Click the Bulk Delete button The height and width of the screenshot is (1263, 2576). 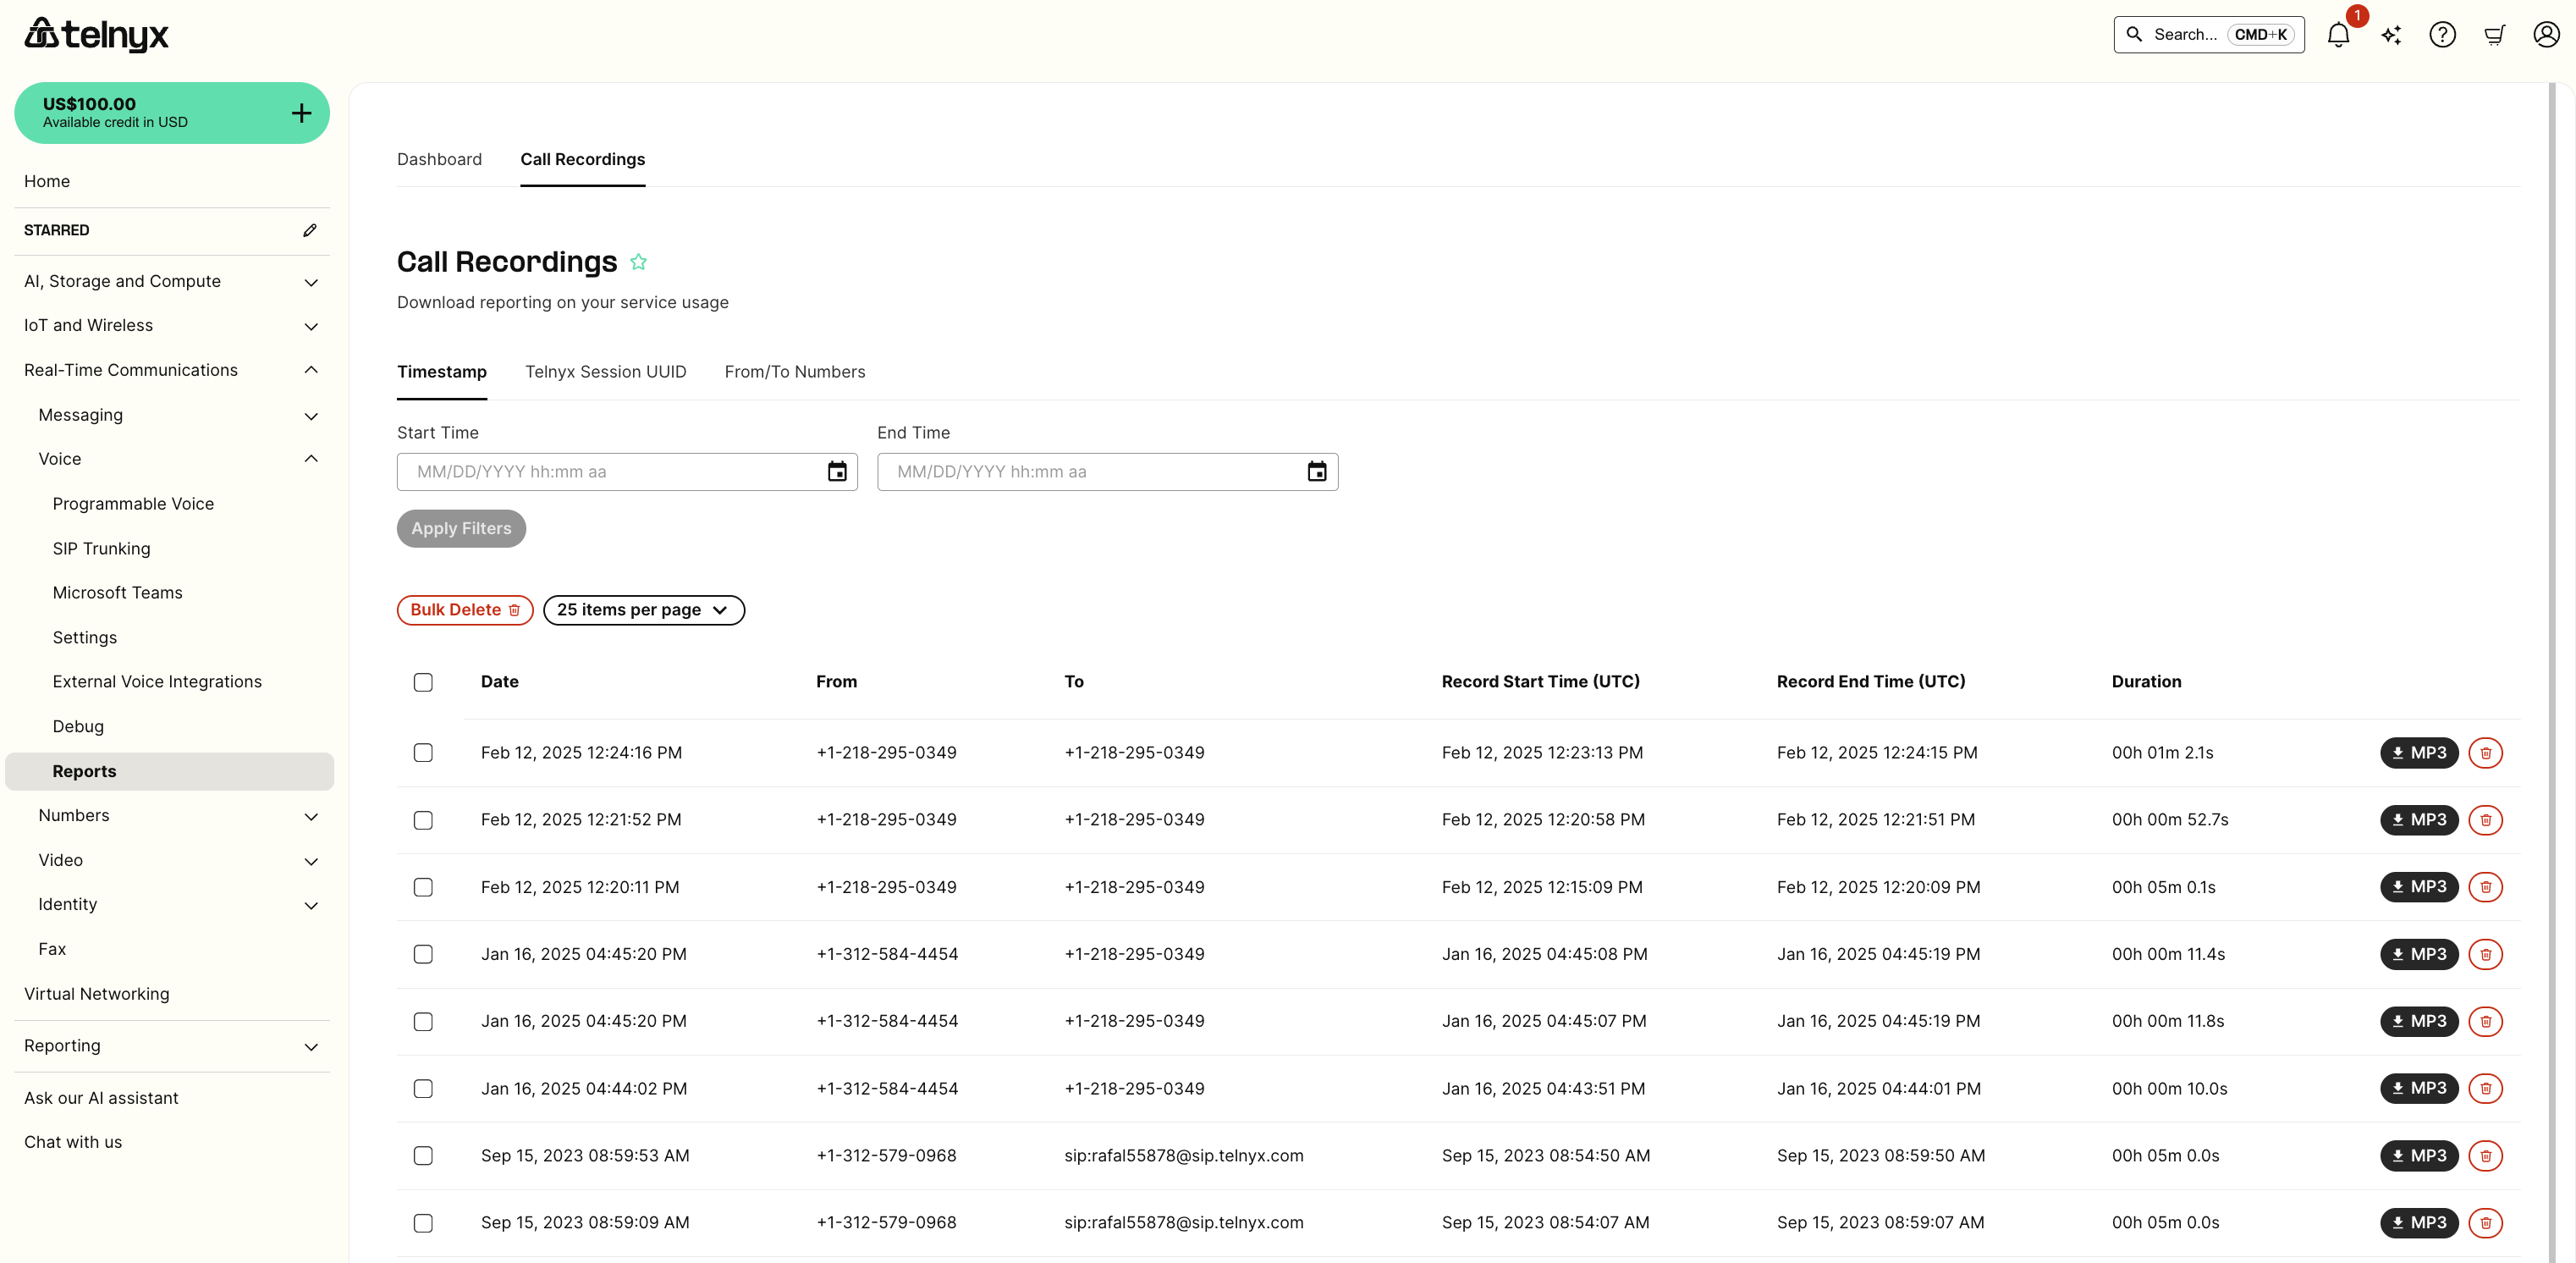click(x=464, y=610)
